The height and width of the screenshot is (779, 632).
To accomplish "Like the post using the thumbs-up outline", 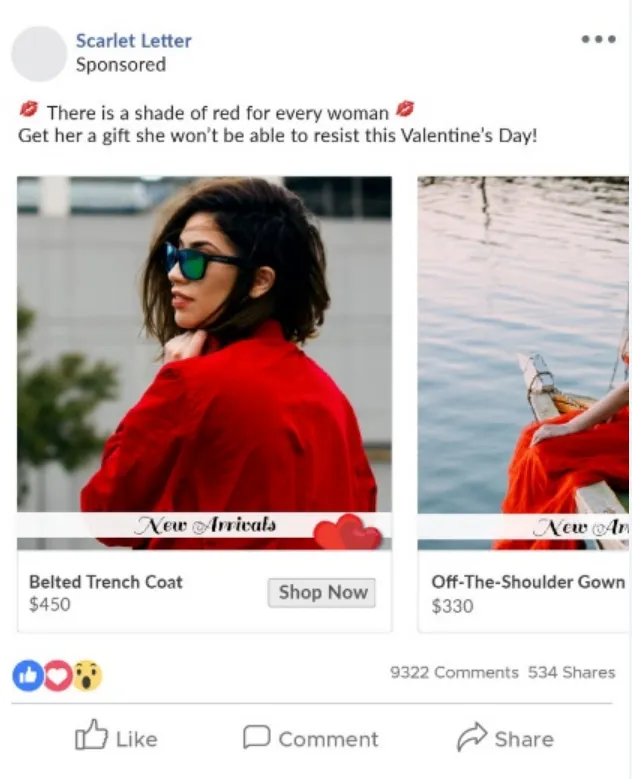I will pos(91,734).
